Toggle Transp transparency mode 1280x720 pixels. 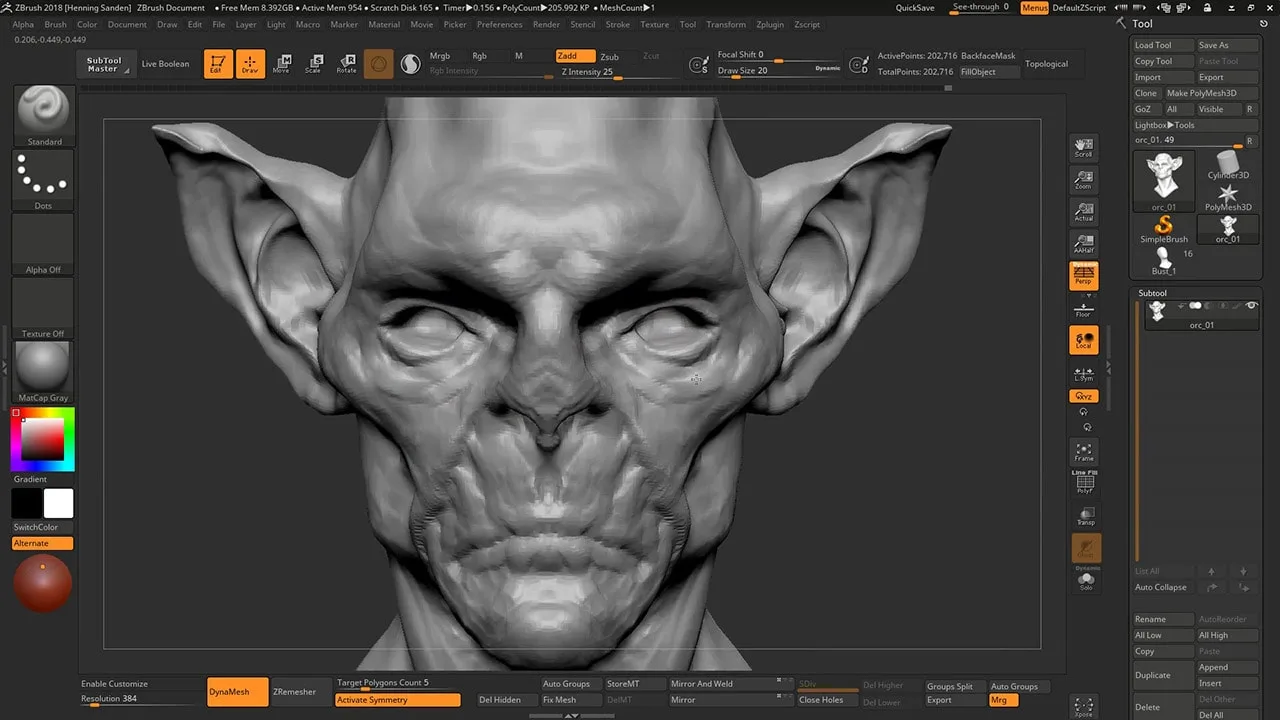(1084, 515)
